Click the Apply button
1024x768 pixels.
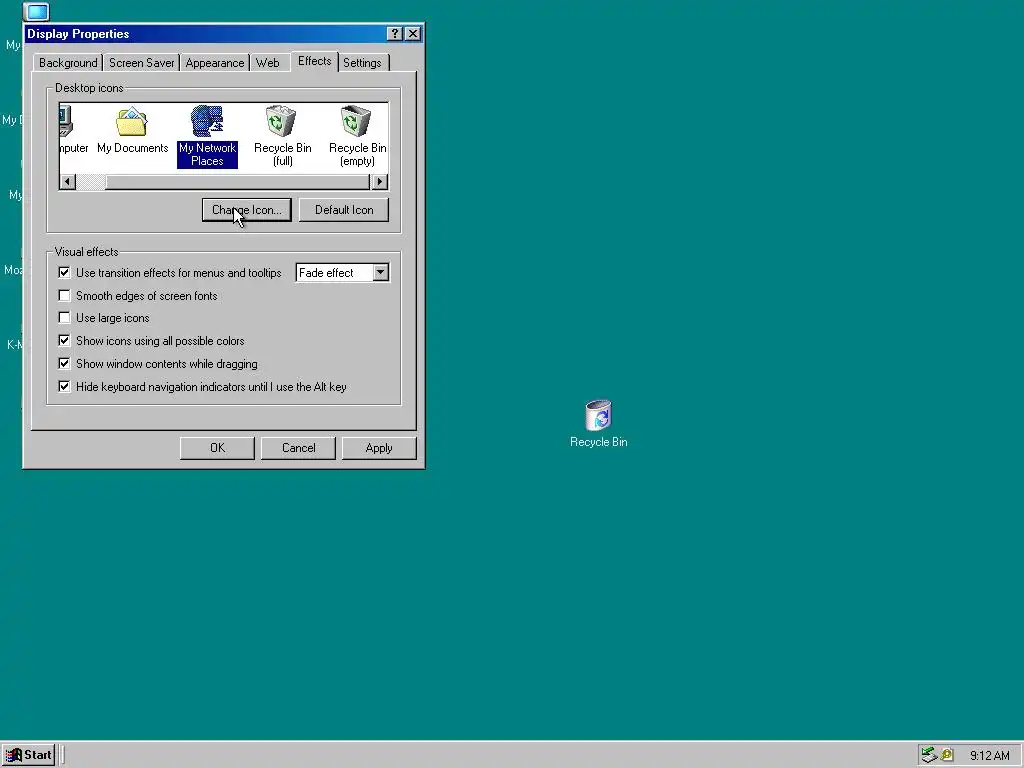tap(379, 448)
